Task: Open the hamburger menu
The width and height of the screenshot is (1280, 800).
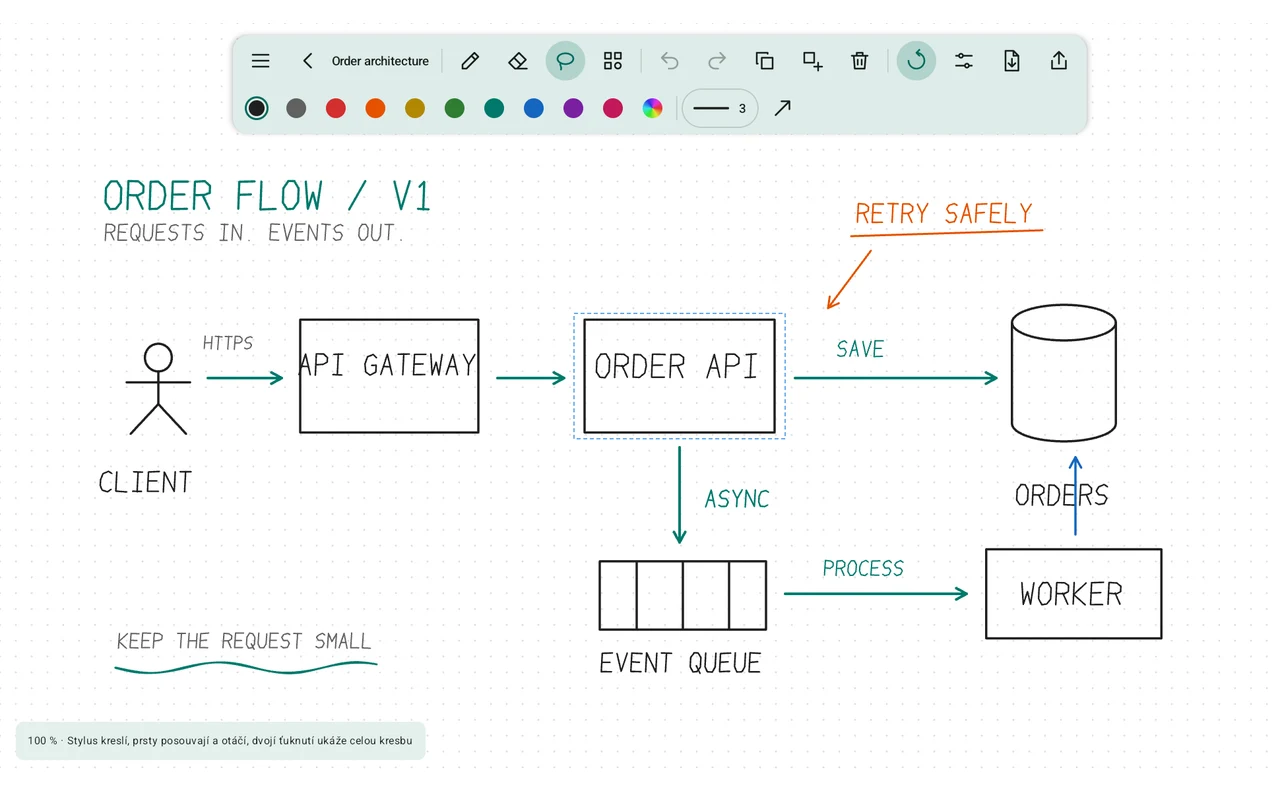Action: (260, 61)
